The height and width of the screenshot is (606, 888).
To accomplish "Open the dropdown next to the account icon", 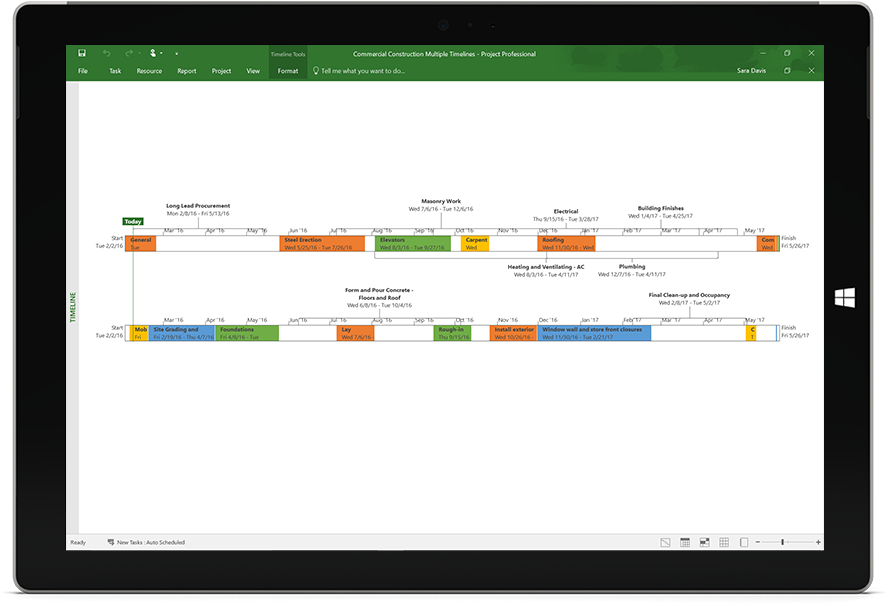I will (161, 53).
